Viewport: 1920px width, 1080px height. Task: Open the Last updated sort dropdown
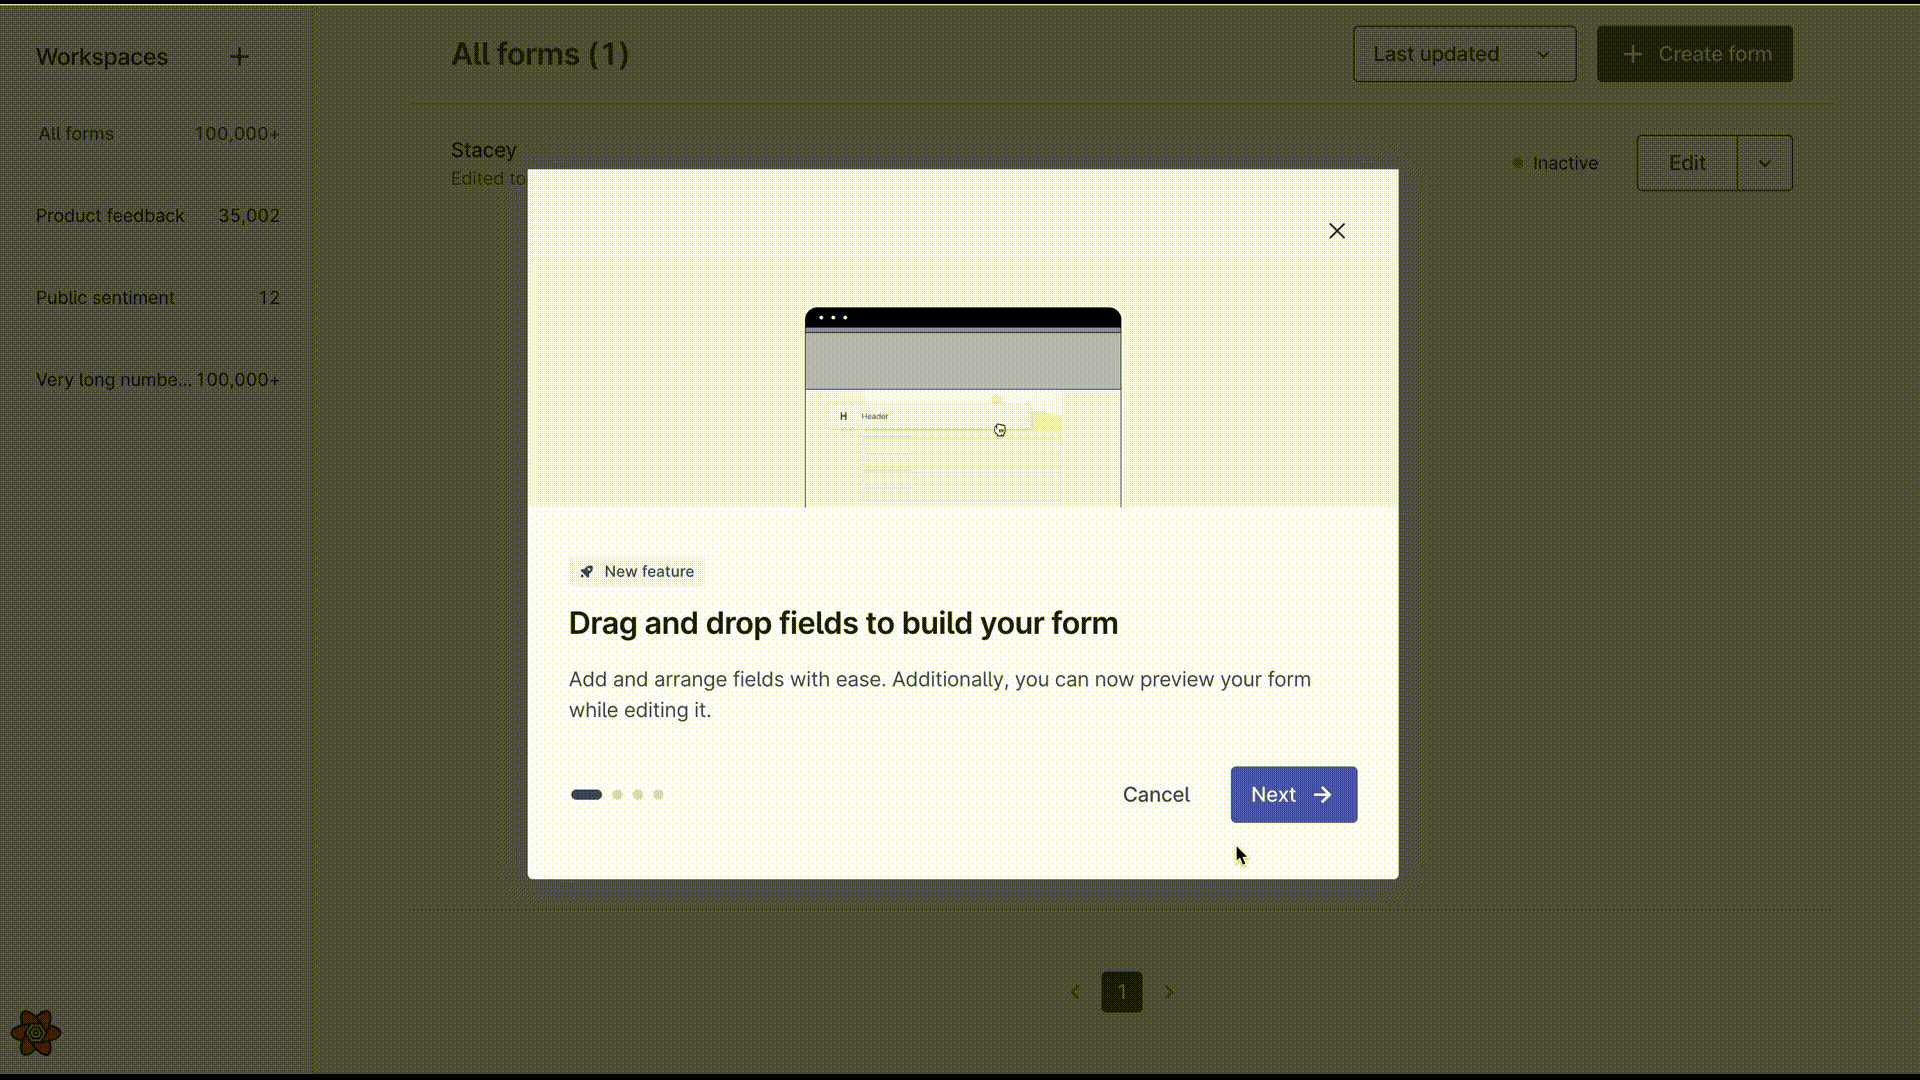[1463, 54]
